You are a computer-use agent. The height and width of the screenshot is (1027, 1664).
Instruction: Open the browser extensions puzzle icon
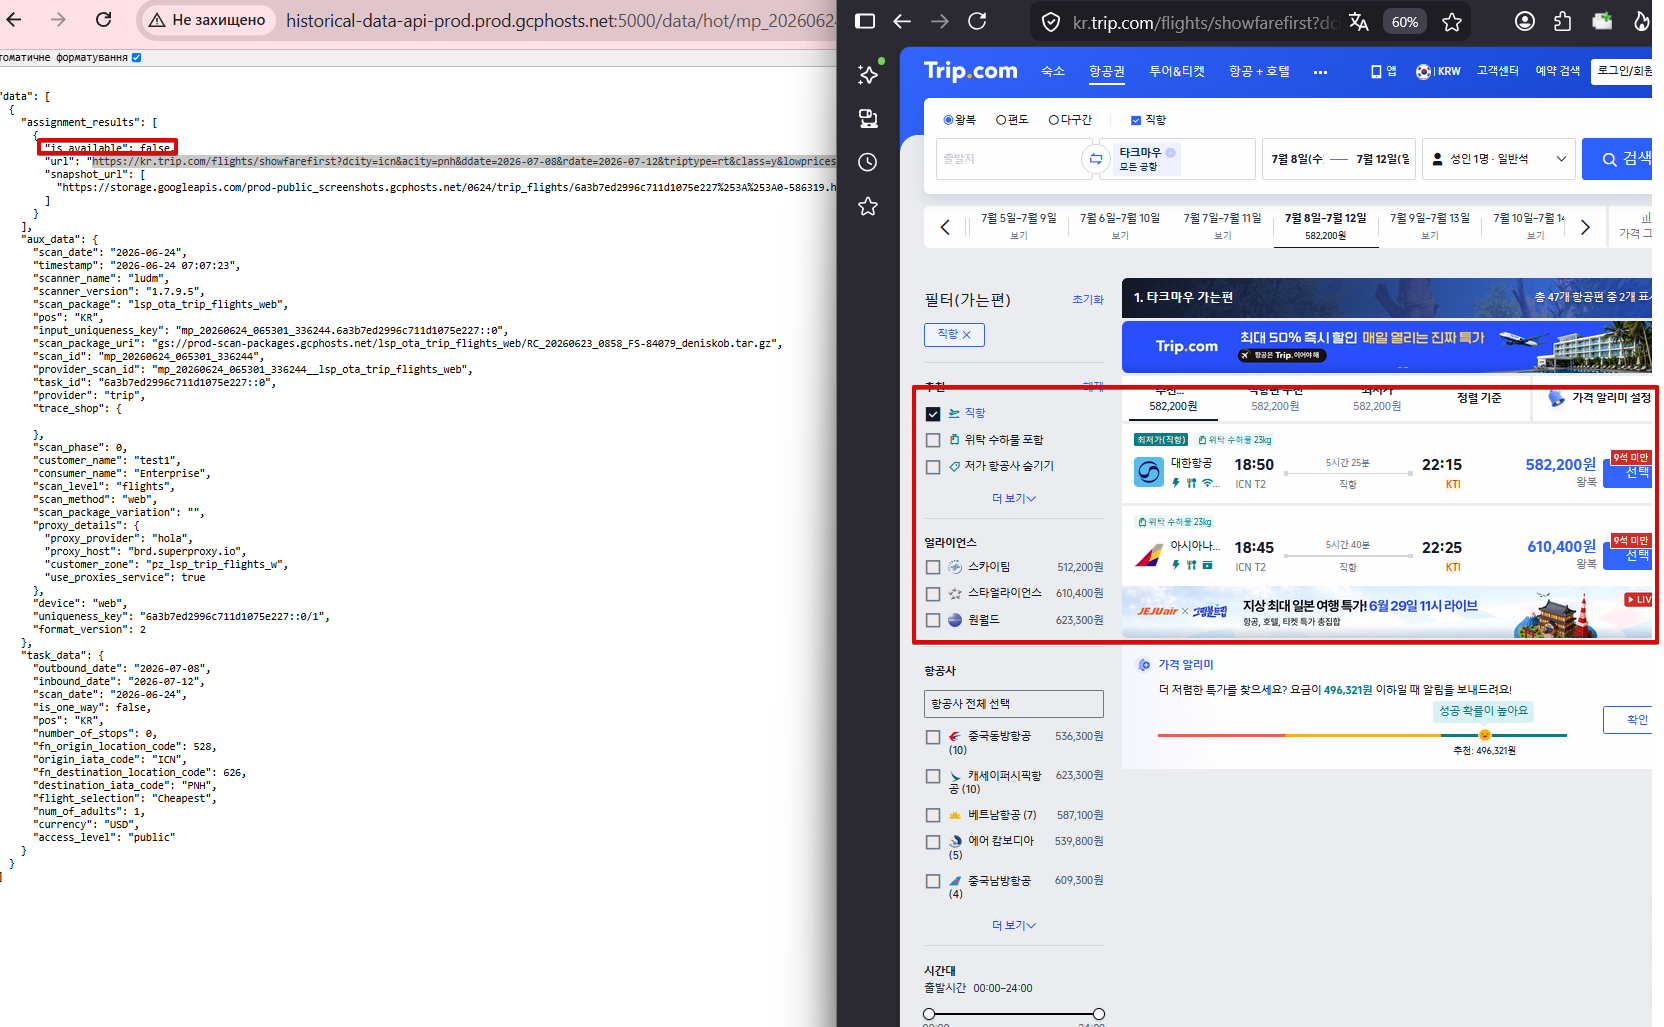(1563, 21)
